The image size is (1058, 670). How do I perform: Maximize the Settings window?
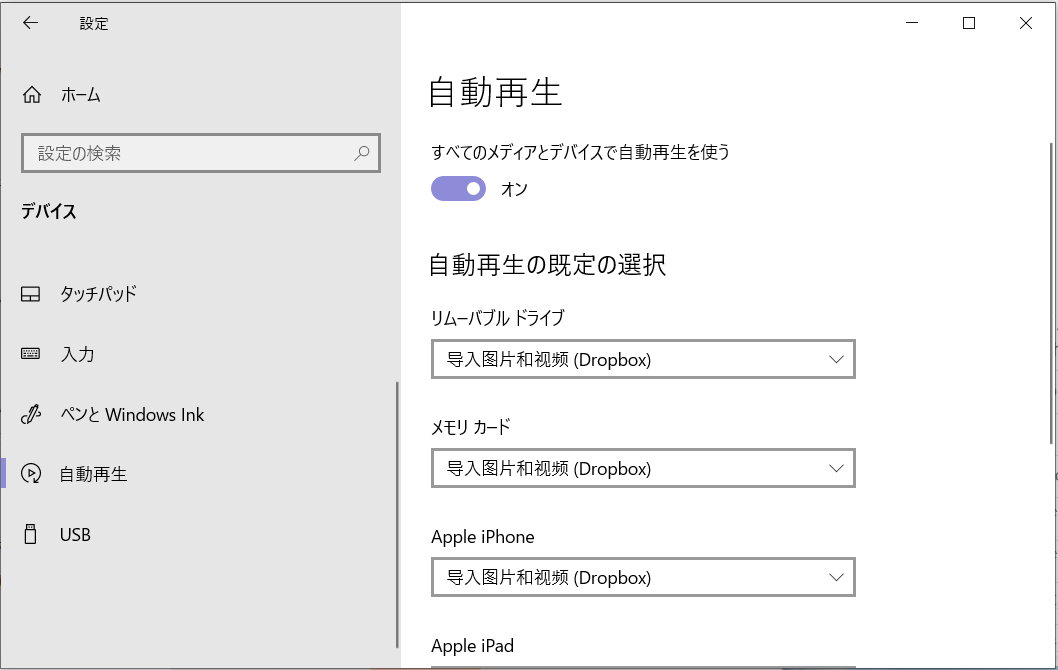[x=968, y=24]
